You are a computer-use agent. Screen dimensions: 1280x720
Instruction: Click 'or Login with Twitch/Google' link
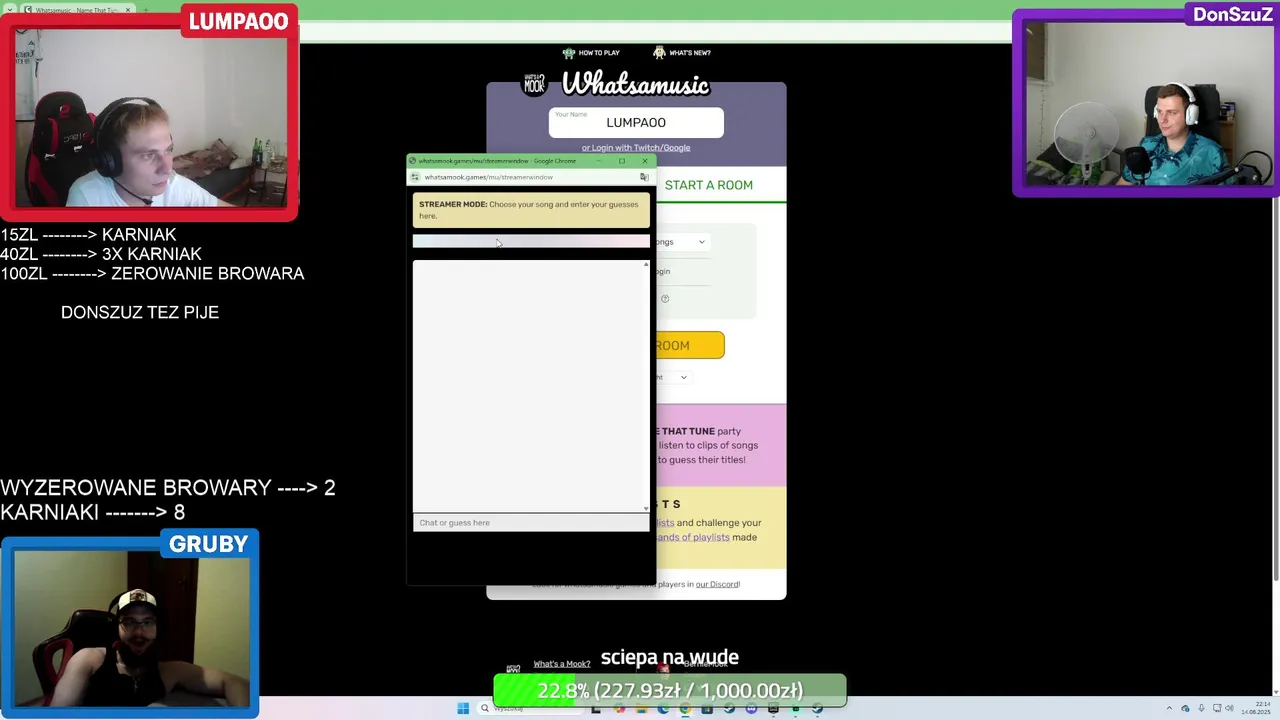tap(636, 148)
